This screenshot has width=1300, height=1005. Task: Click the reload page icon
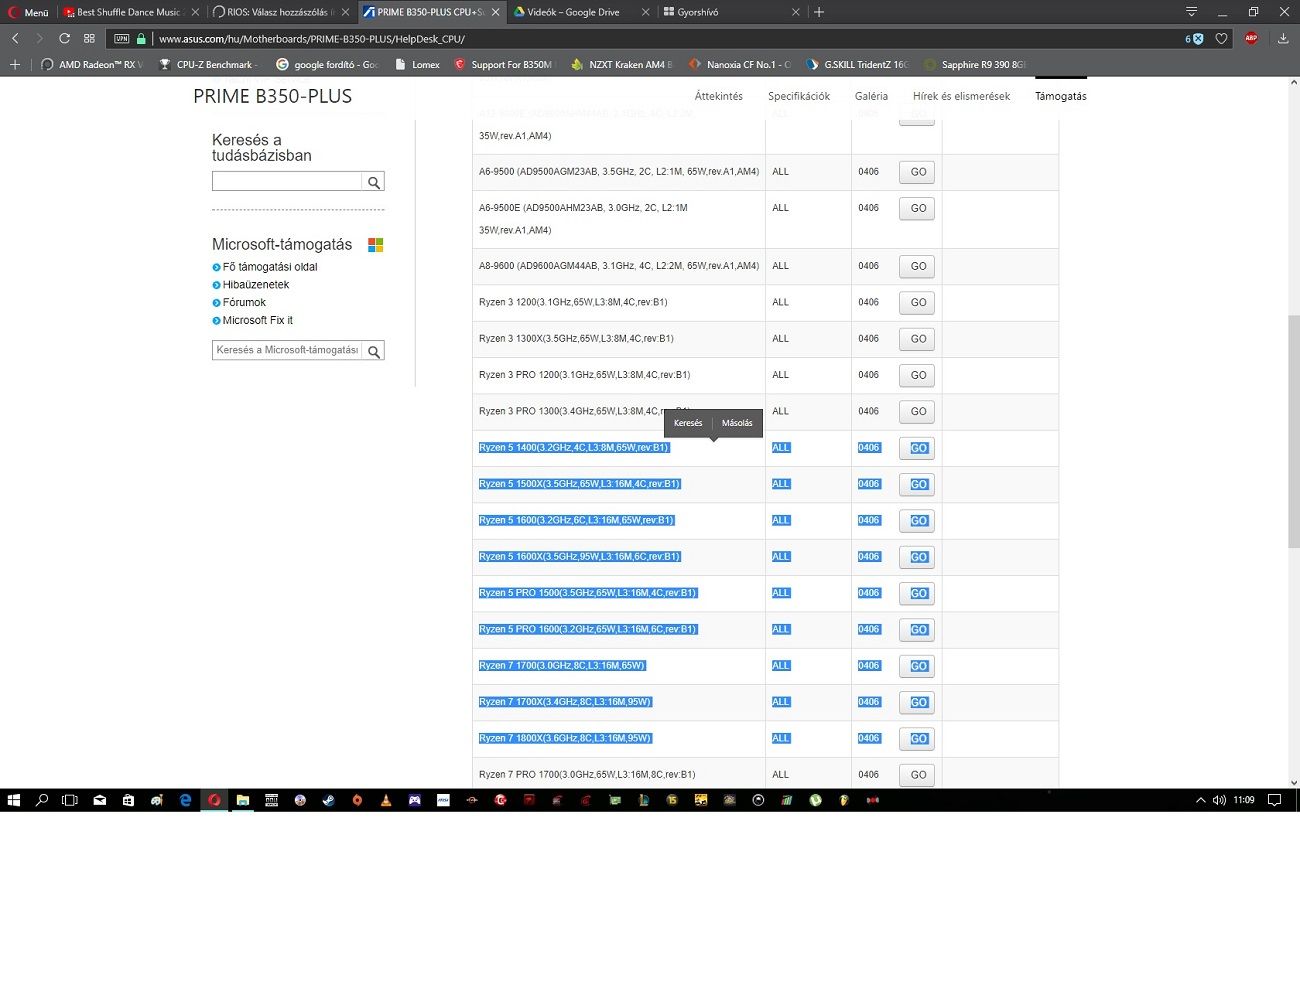tap(64, 38)
